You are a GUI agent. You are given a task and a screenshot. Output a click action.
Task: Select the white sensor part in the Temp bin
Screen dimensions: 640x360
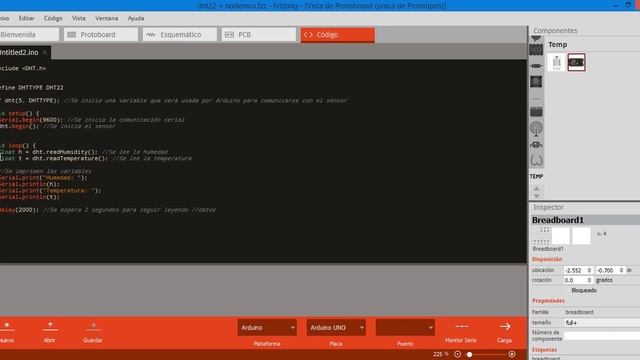[556, 62]
